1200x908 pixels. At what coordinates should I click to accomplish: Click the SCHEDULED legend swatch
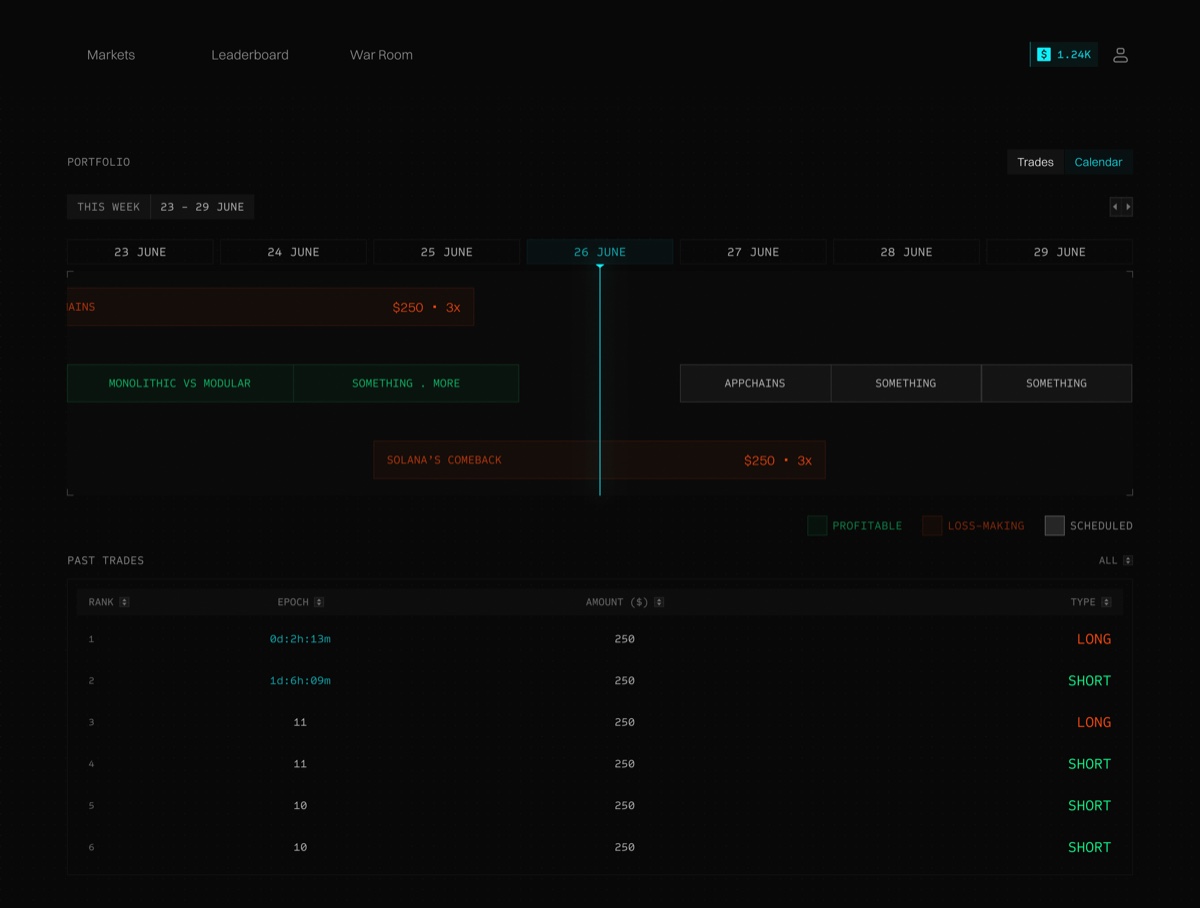[x=1054, y=526]
